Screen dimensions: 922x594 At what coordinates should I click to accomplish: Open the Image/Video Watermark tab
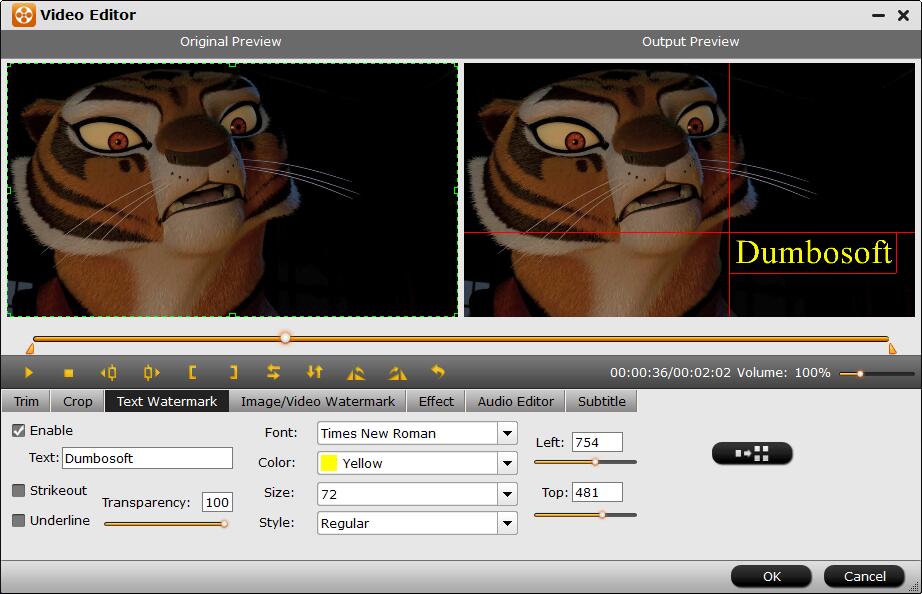pyautogui.click(x=318, y=402)
